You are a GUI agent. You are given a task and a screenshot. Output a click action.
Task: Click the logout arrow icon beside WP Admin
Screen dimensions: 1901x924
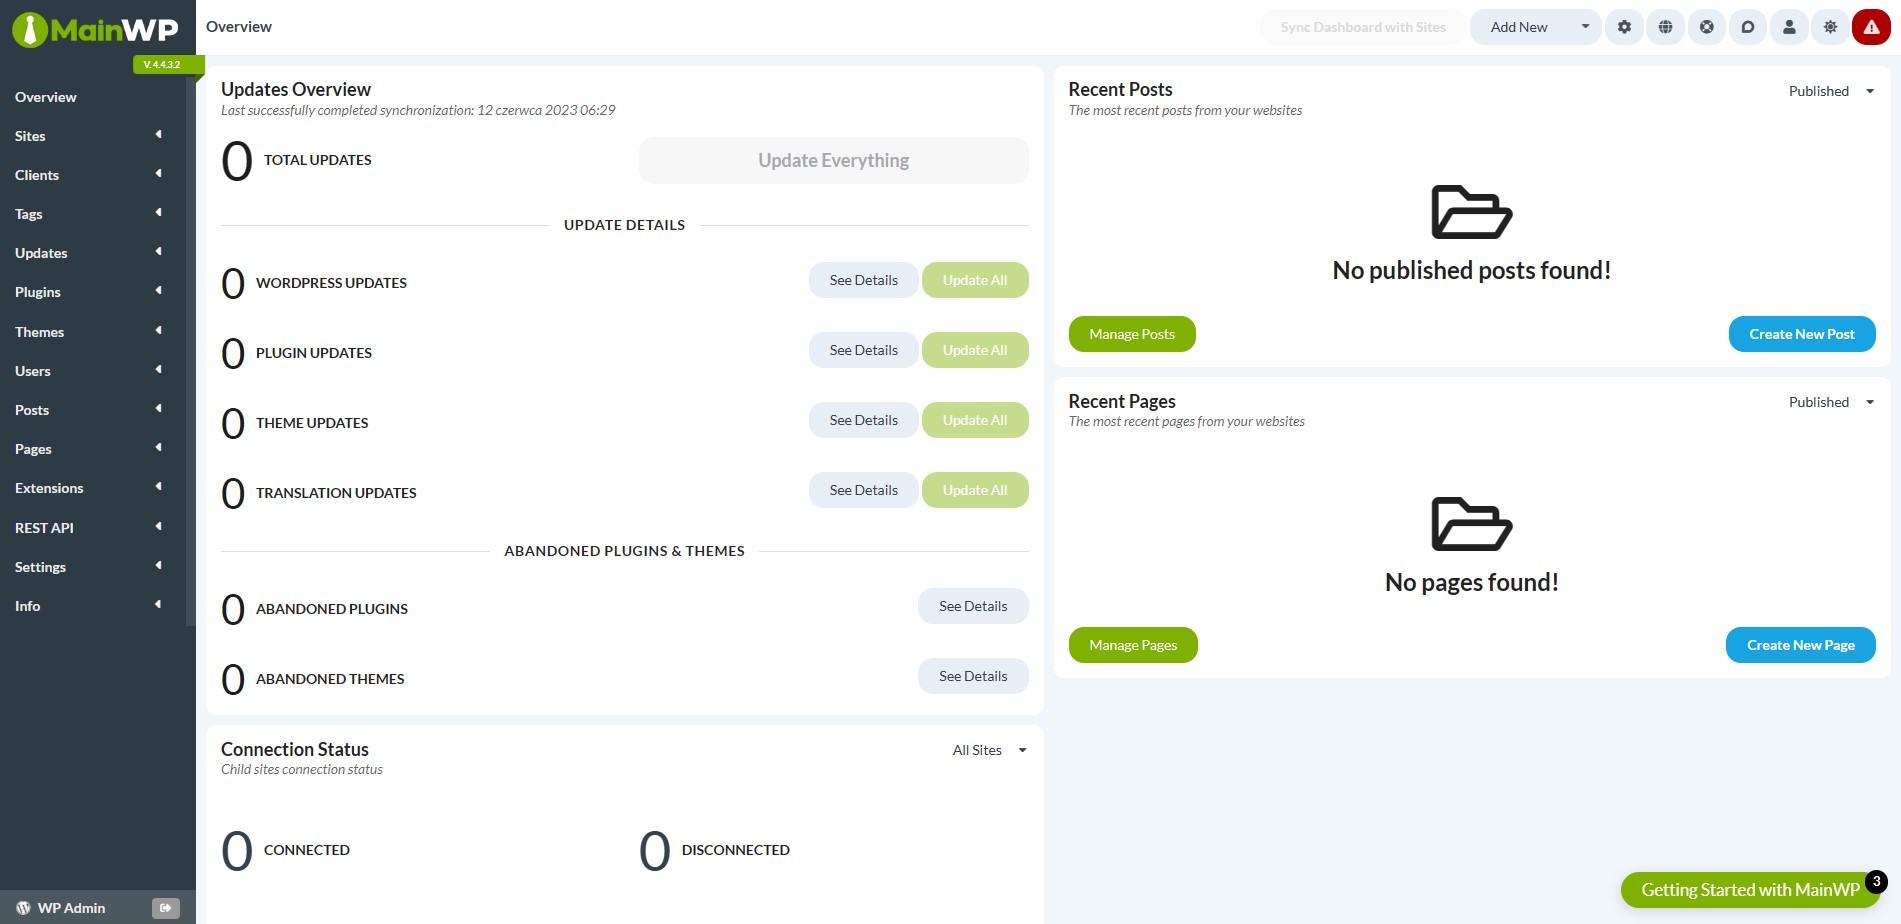tap(166, 908)
